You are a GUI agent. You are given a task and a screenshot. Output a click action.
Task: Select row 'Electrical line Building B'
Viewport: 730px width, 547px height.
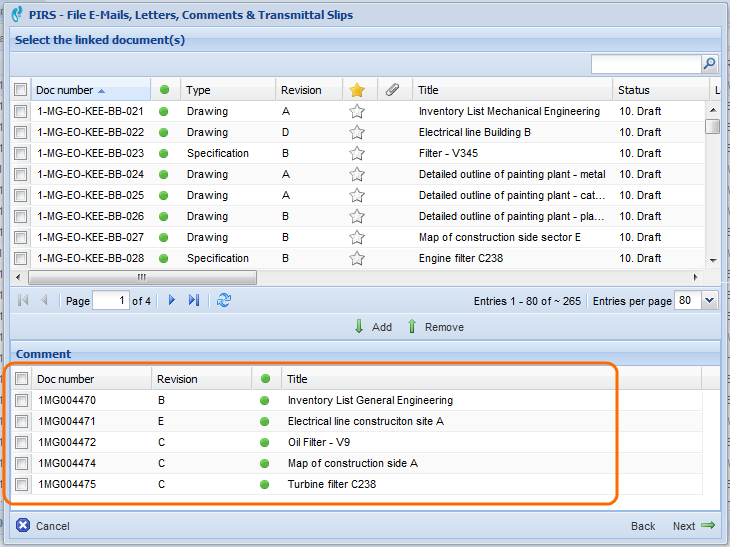tap(358, 132)
